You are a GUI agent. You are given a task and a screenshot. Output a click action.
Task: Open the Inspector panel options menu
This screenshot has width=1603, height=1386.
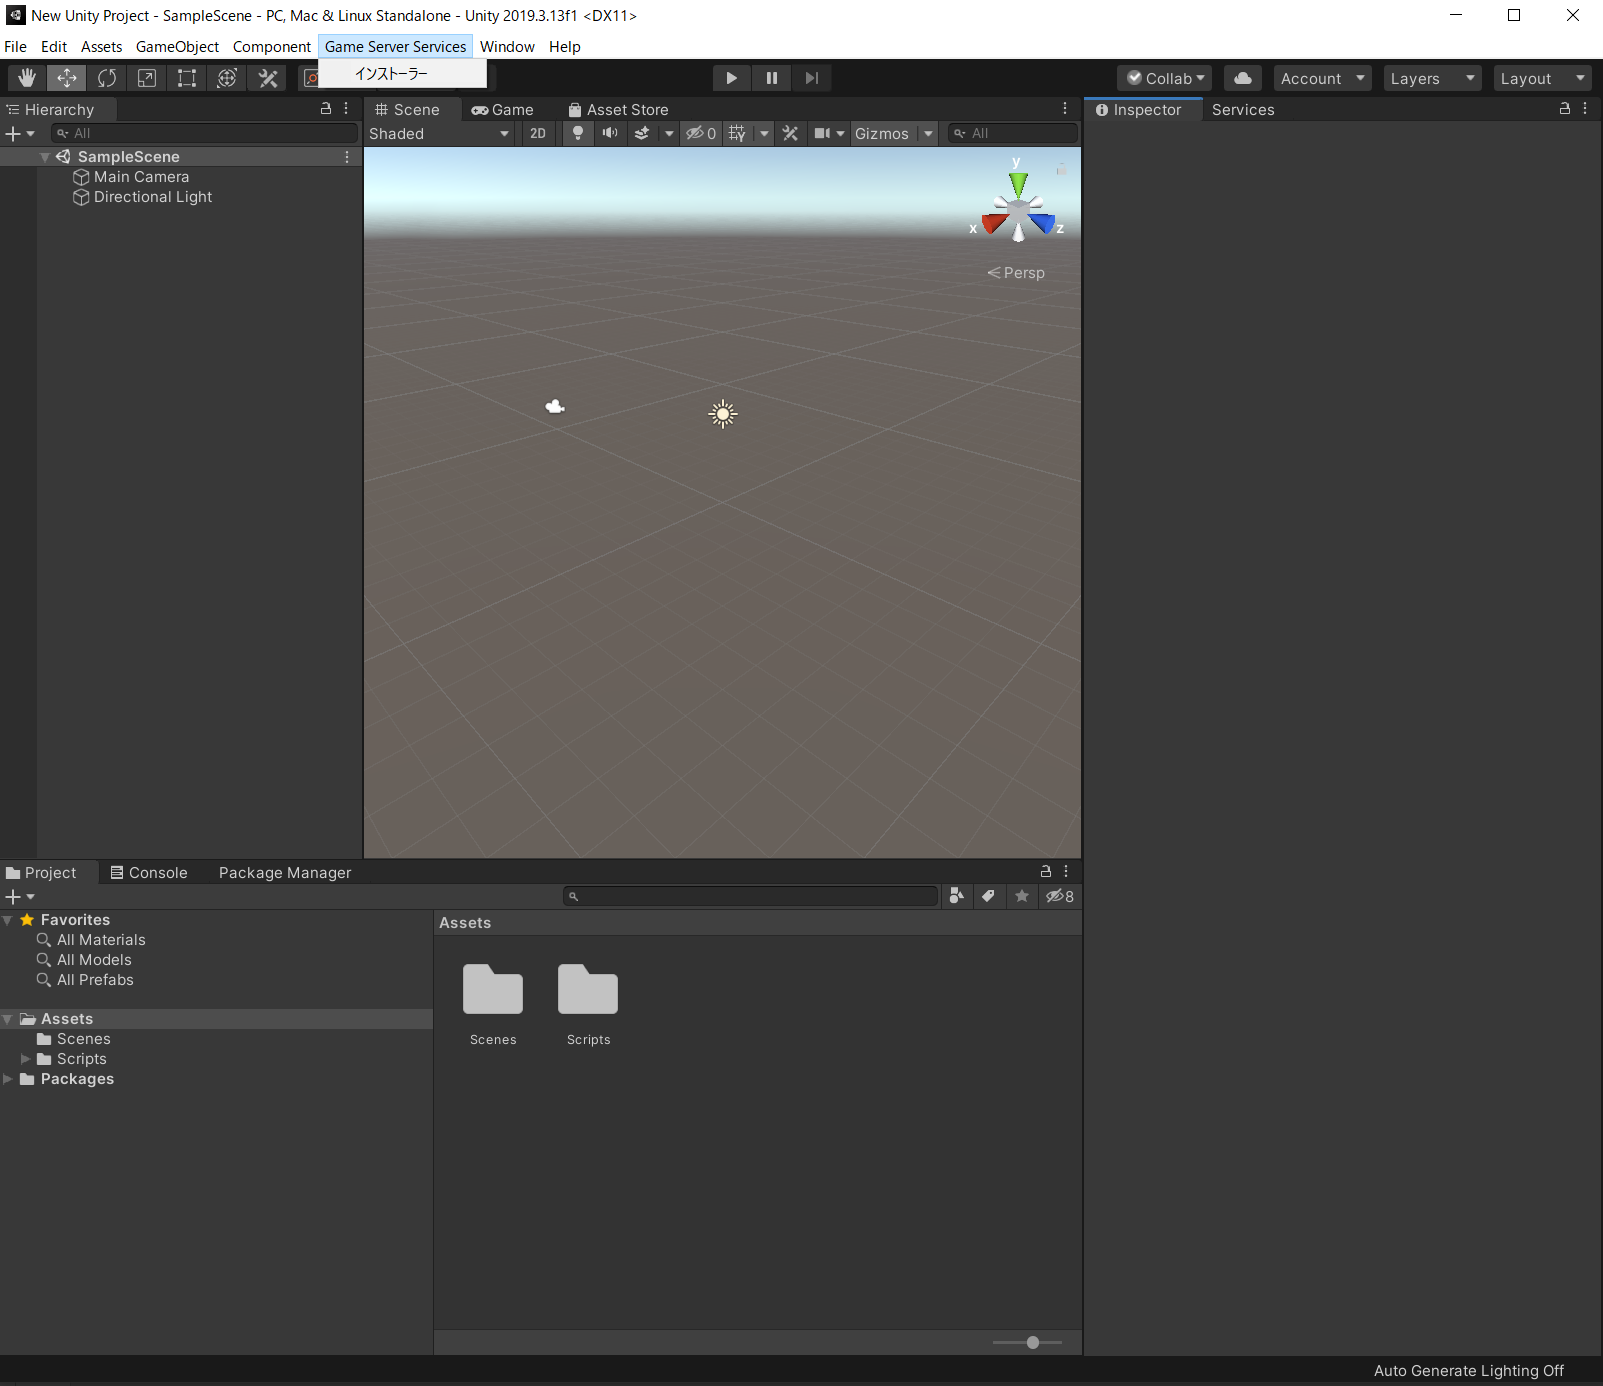(1585, 109)
